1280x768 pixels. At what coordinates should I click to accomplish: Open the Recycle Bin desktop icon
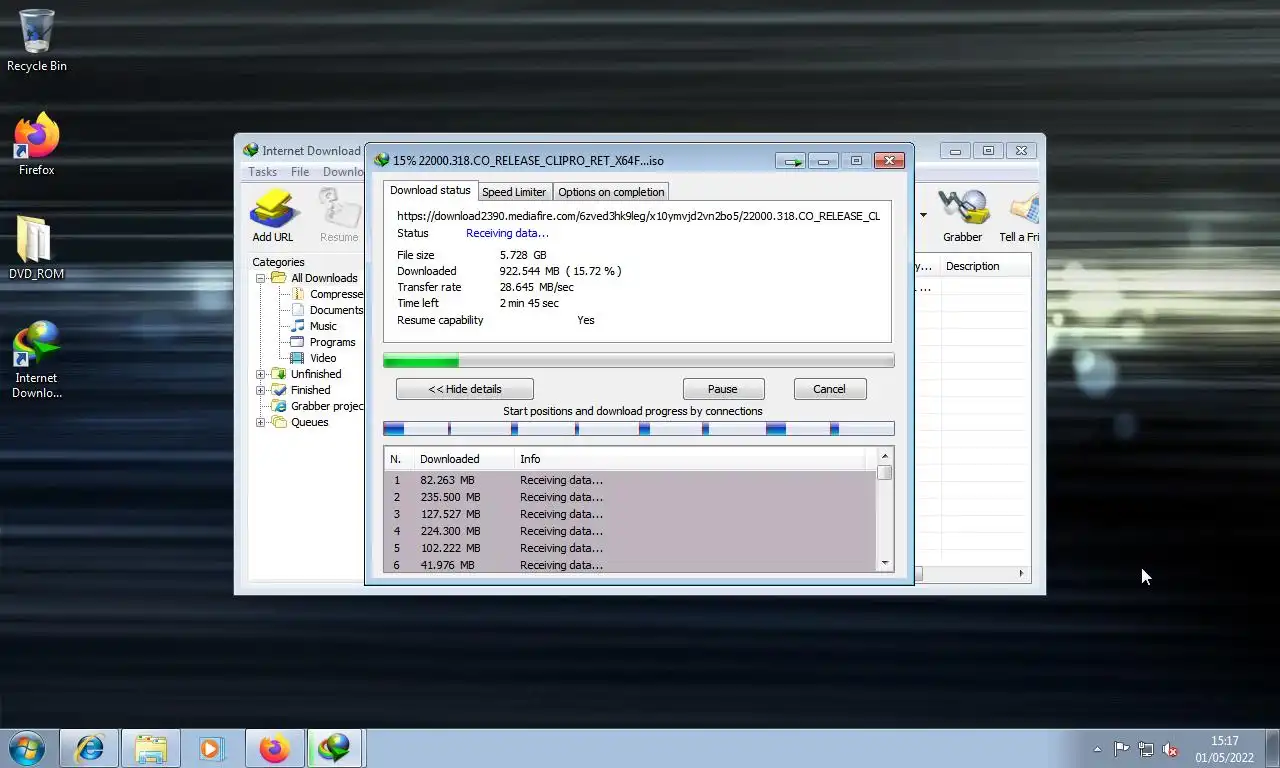pos(37,41)
